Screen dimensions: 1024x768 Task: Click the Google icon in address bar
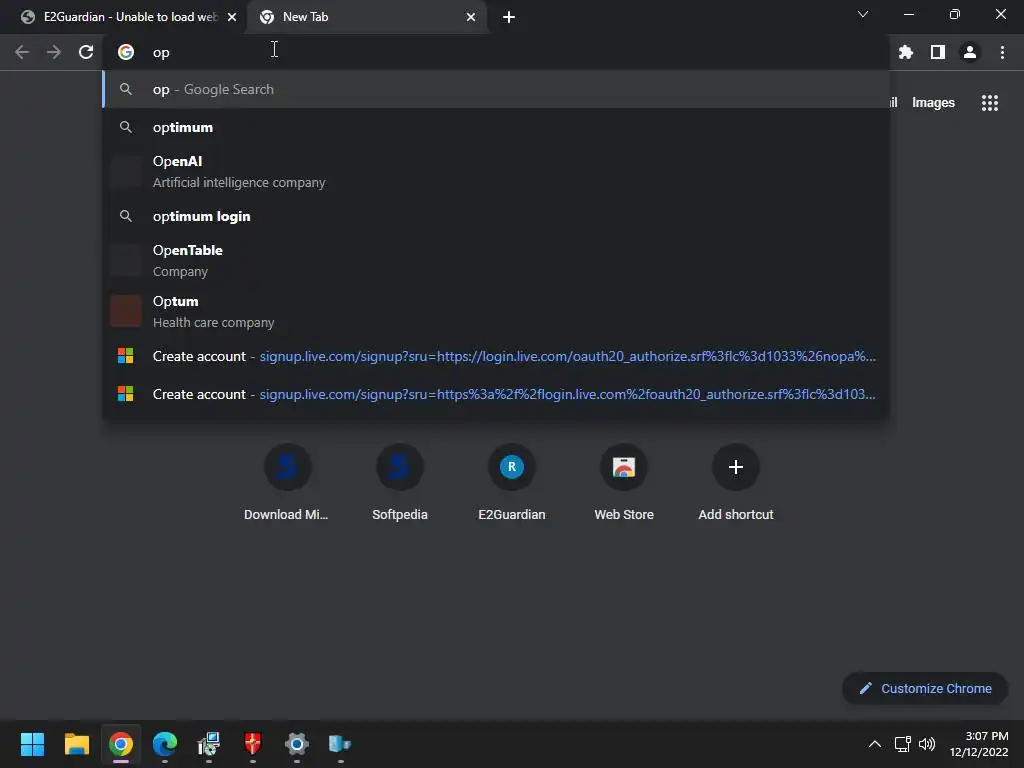pos(126,52)
